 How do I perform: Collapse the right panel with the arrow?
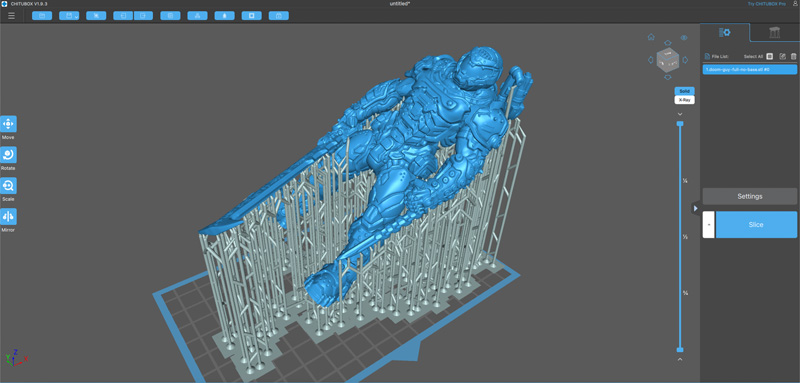coord(695,208)
